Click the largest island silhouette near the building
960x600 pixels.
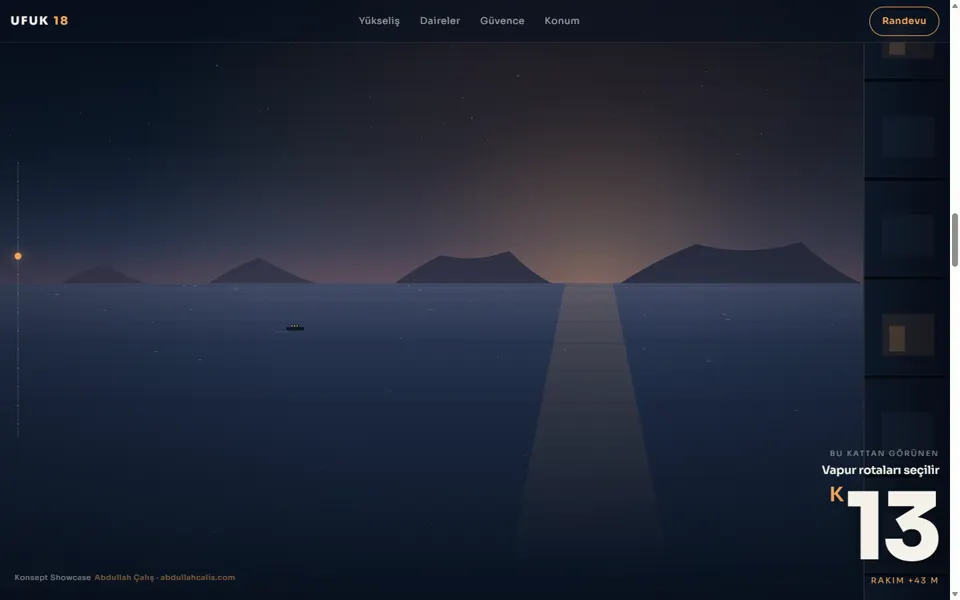pyautogui.click(x=741, y=263)
